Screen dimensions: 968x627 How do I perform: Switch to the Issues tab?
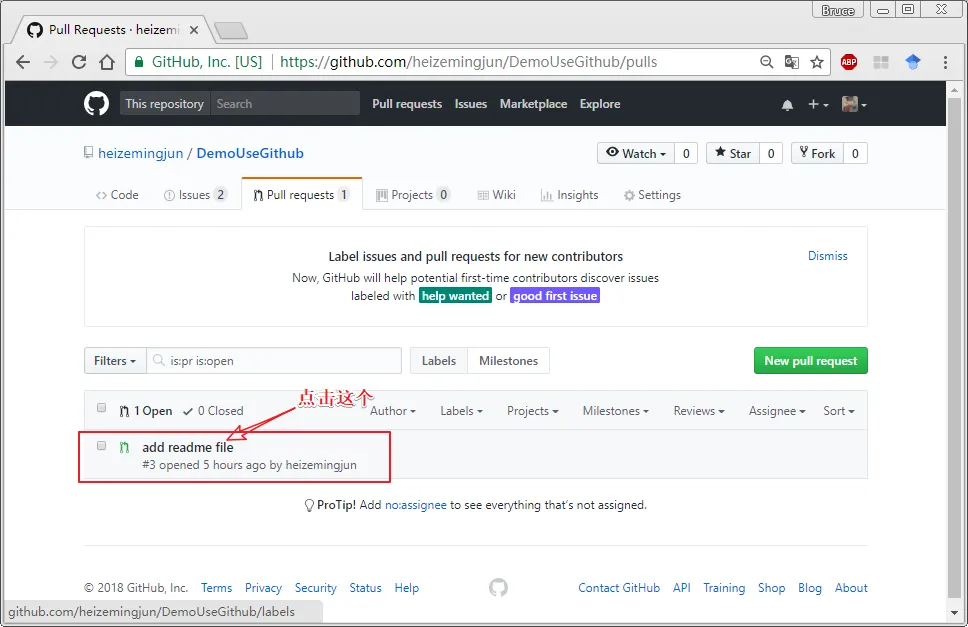[x=195, y=195]
